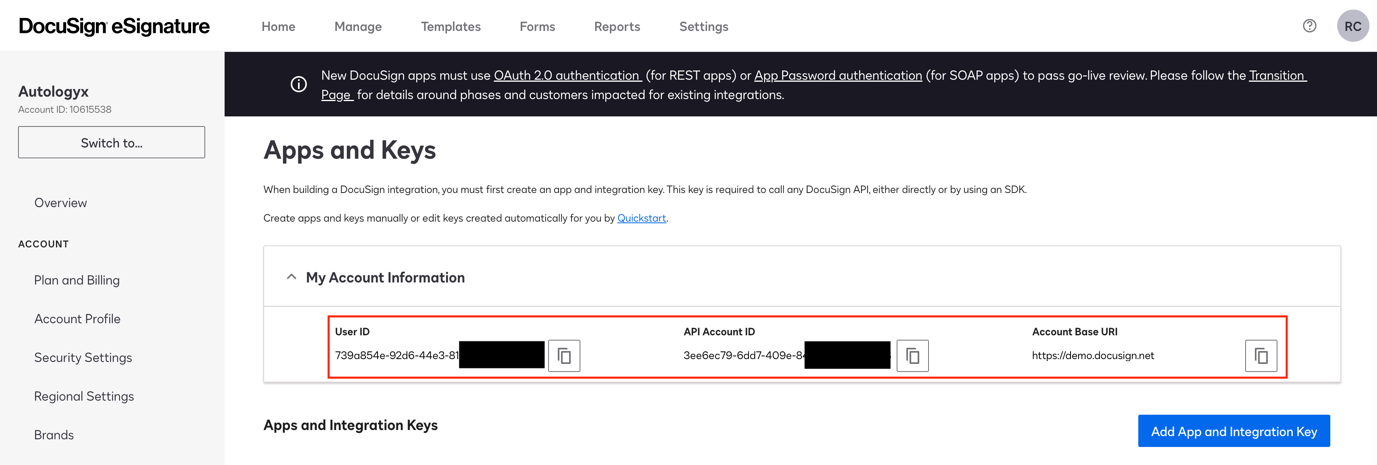Open the Transition Page link
This screenshot has height=465, width=1377.
tap(1277, 75)
